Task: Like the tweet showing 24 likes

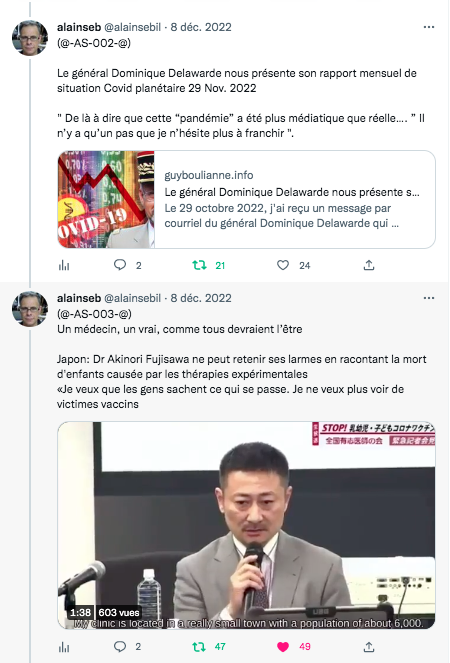Action: (x=283, y=265)
